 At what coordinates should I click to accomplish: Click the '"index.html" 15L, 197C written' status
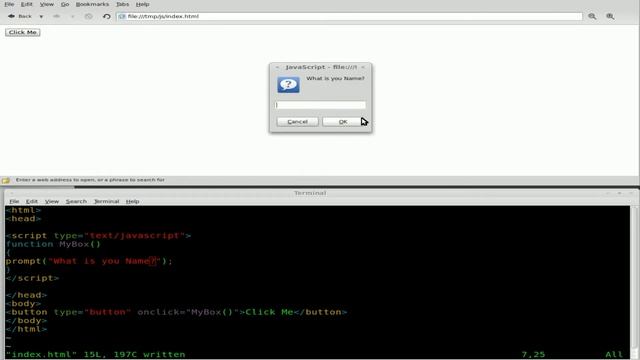96,354
